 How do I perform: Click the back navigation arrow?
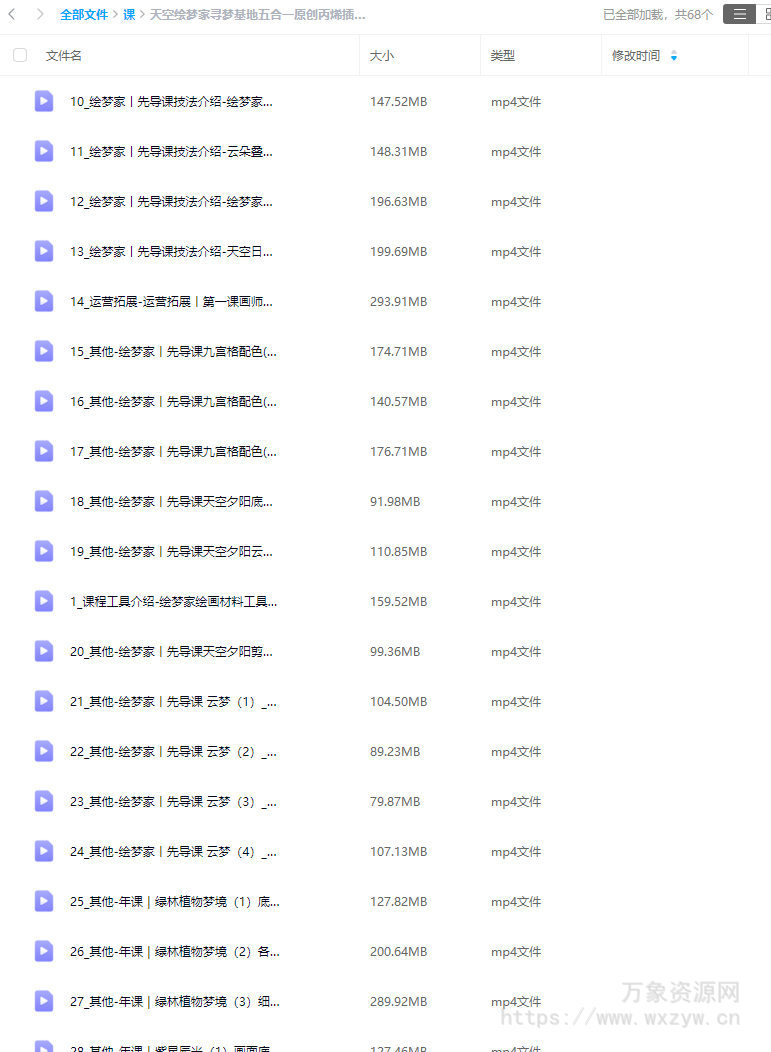(x=12, y=14)
